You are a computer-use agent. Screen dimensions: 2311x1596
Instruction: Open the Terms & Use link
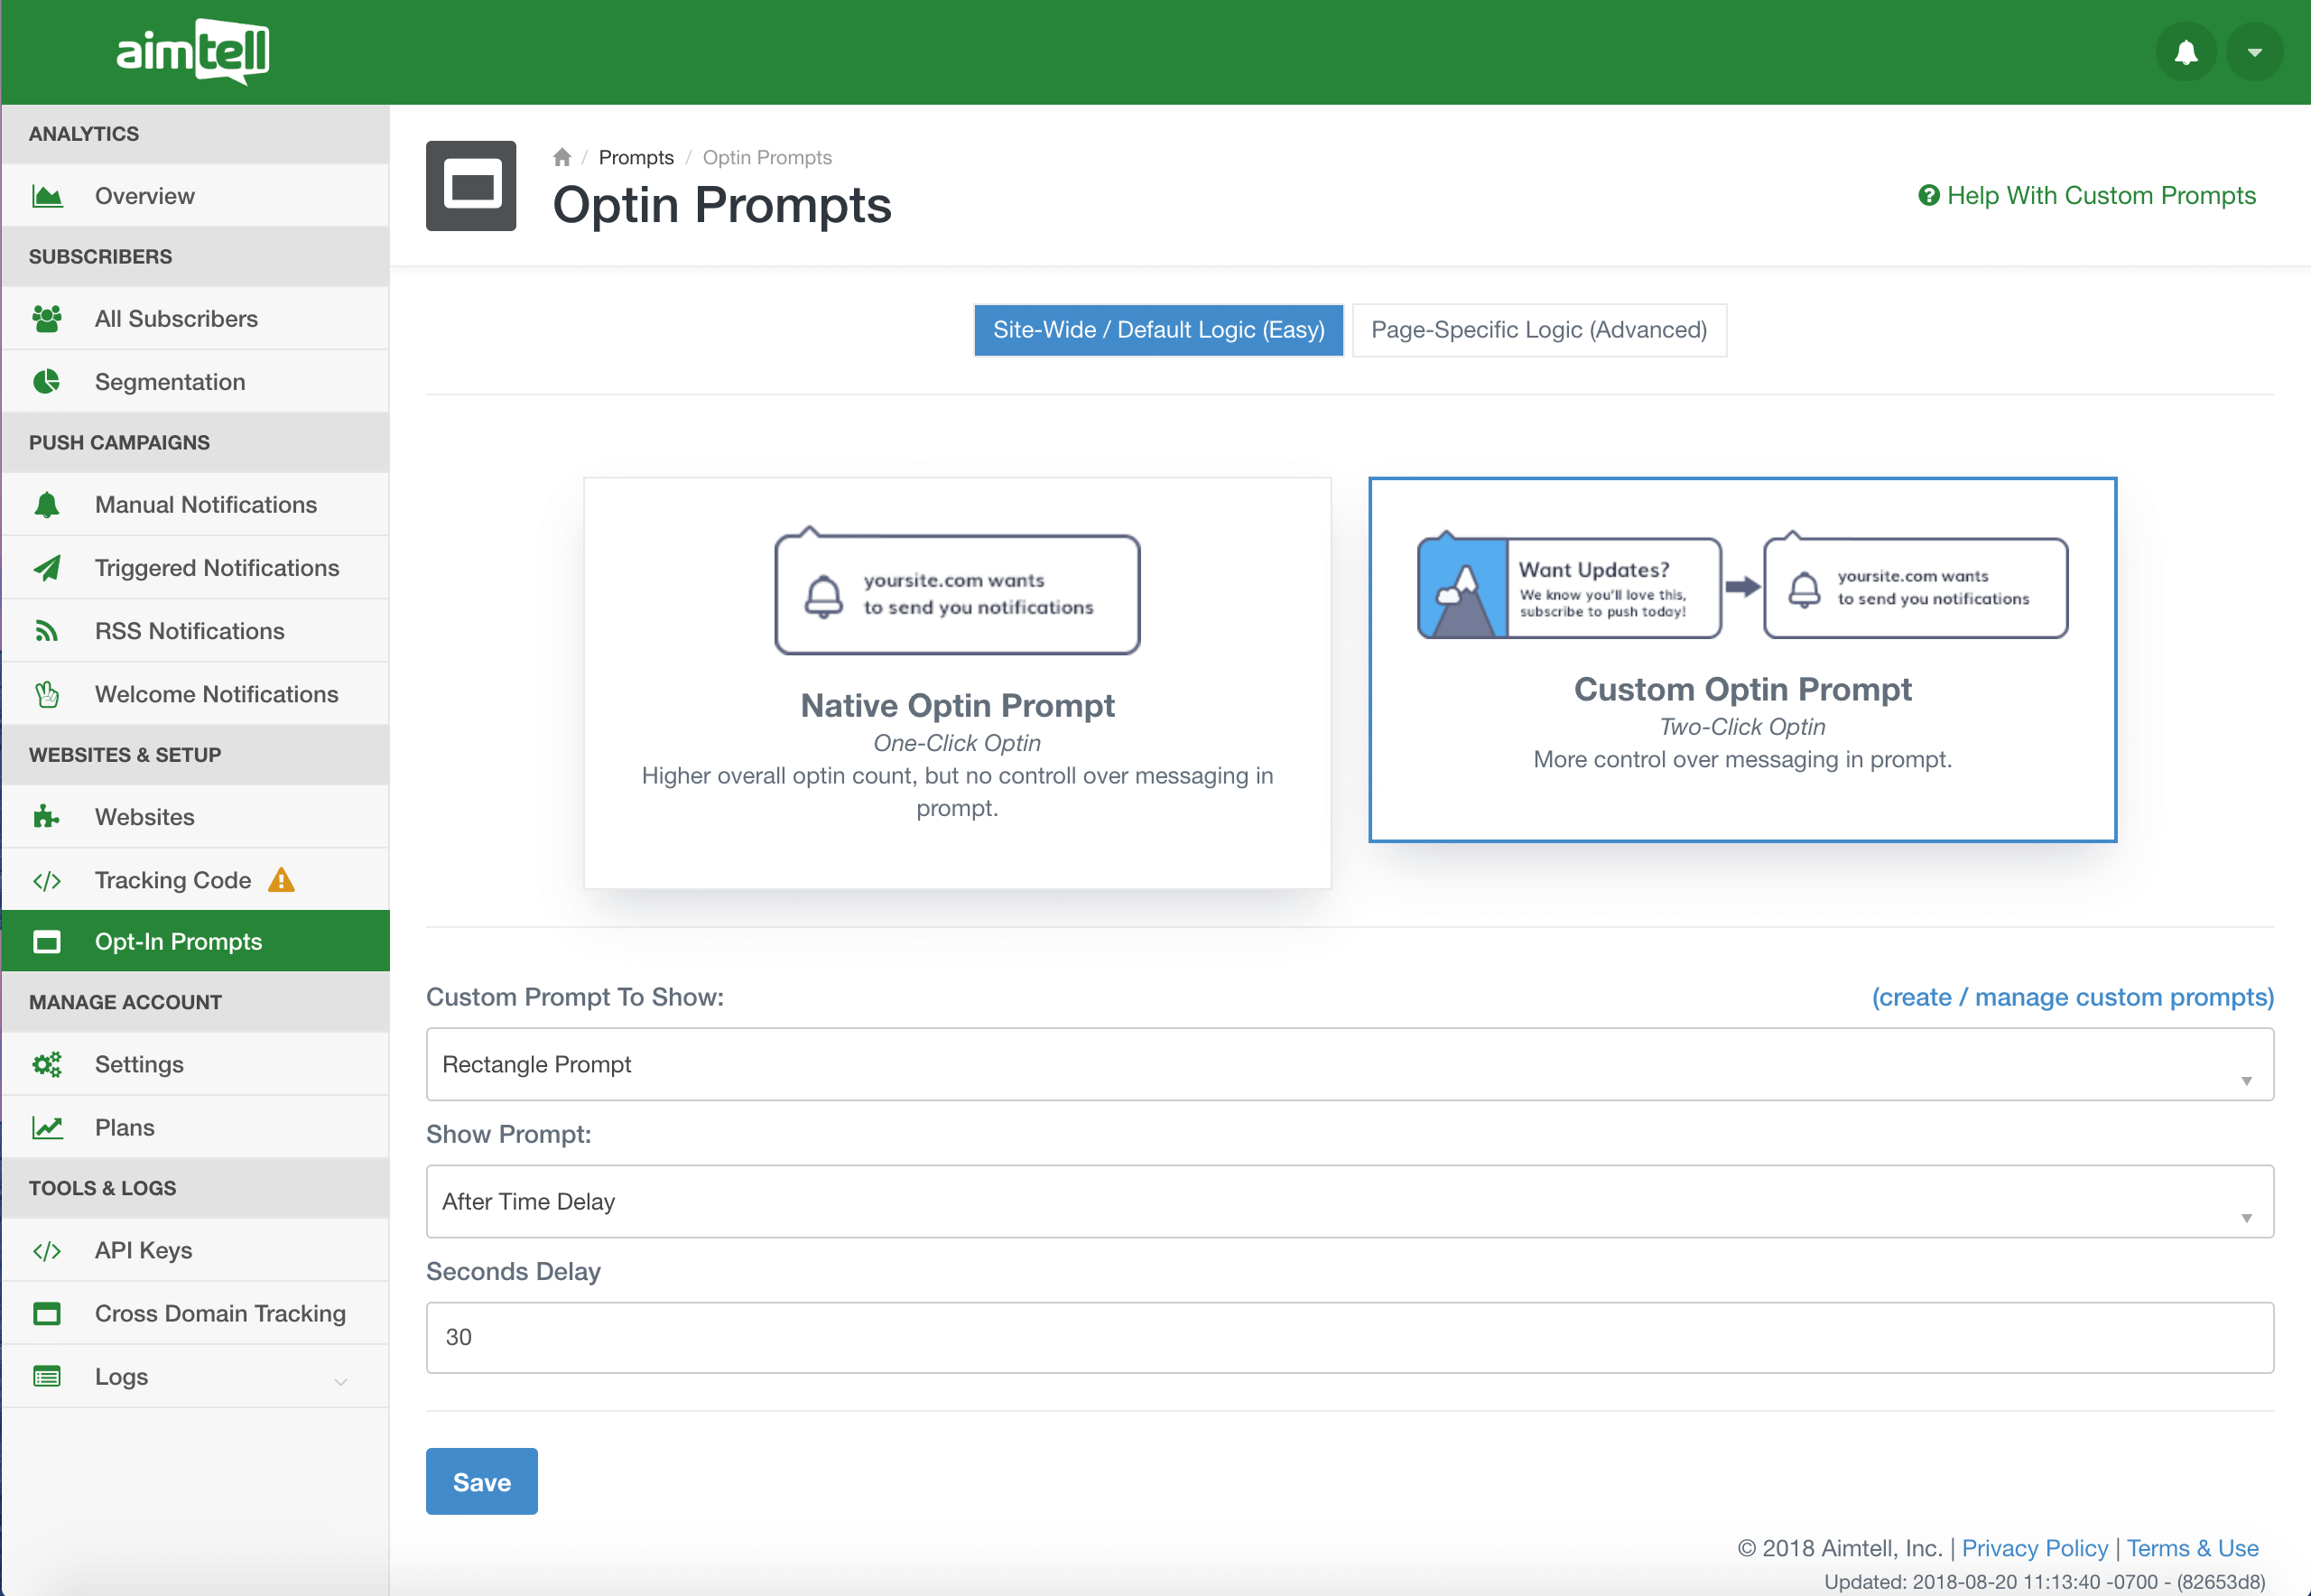pyautogui.click(x=2192, y=1548)
